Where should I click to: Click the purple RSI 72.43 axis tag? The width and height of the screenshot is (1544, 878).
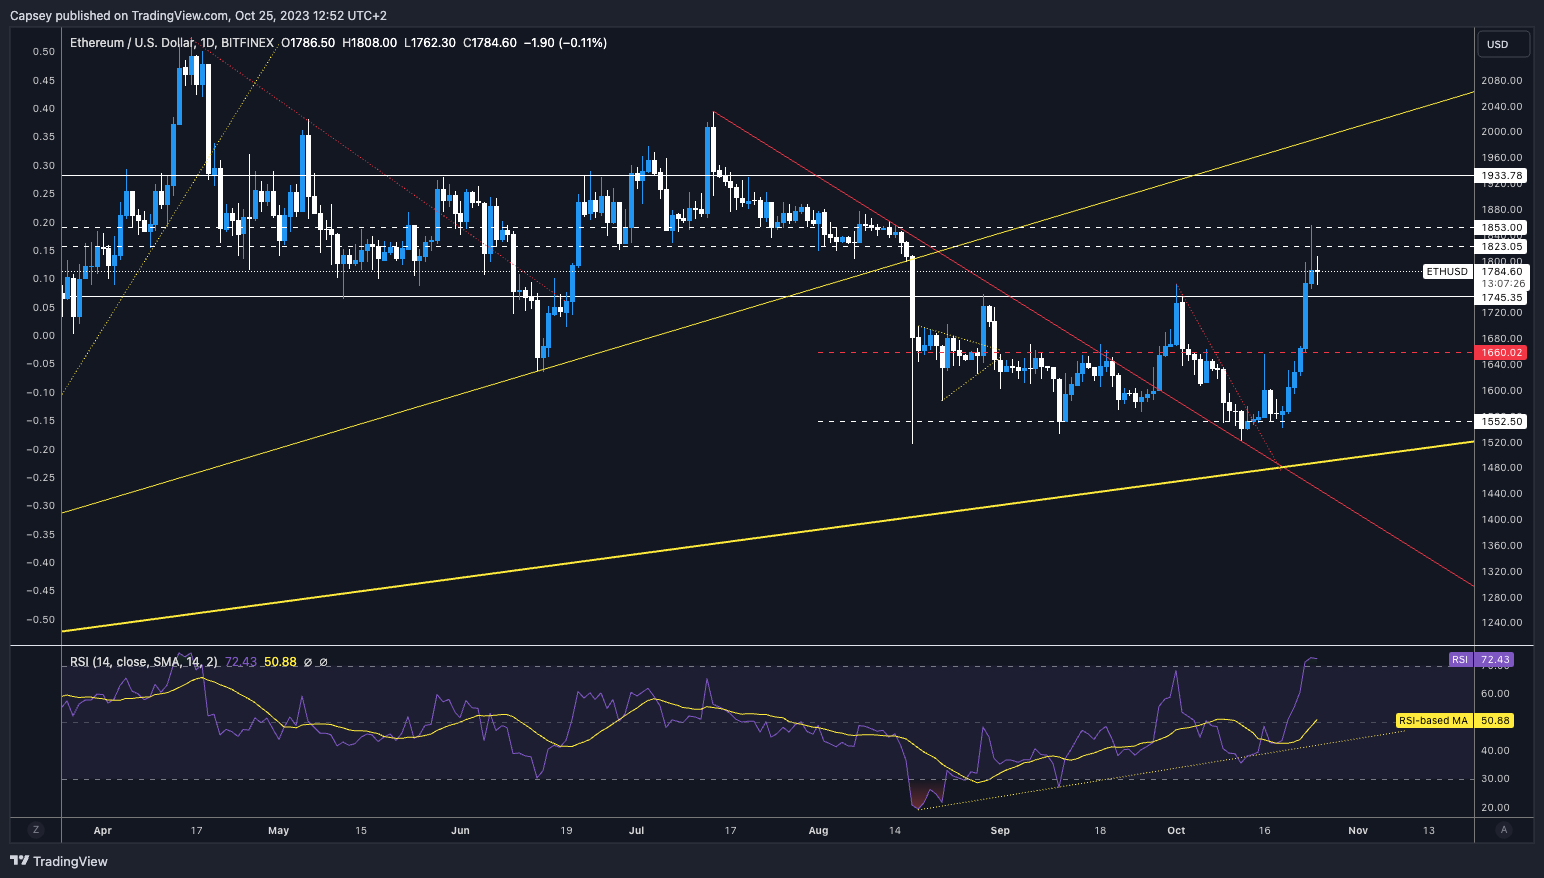click(1480, 660)
